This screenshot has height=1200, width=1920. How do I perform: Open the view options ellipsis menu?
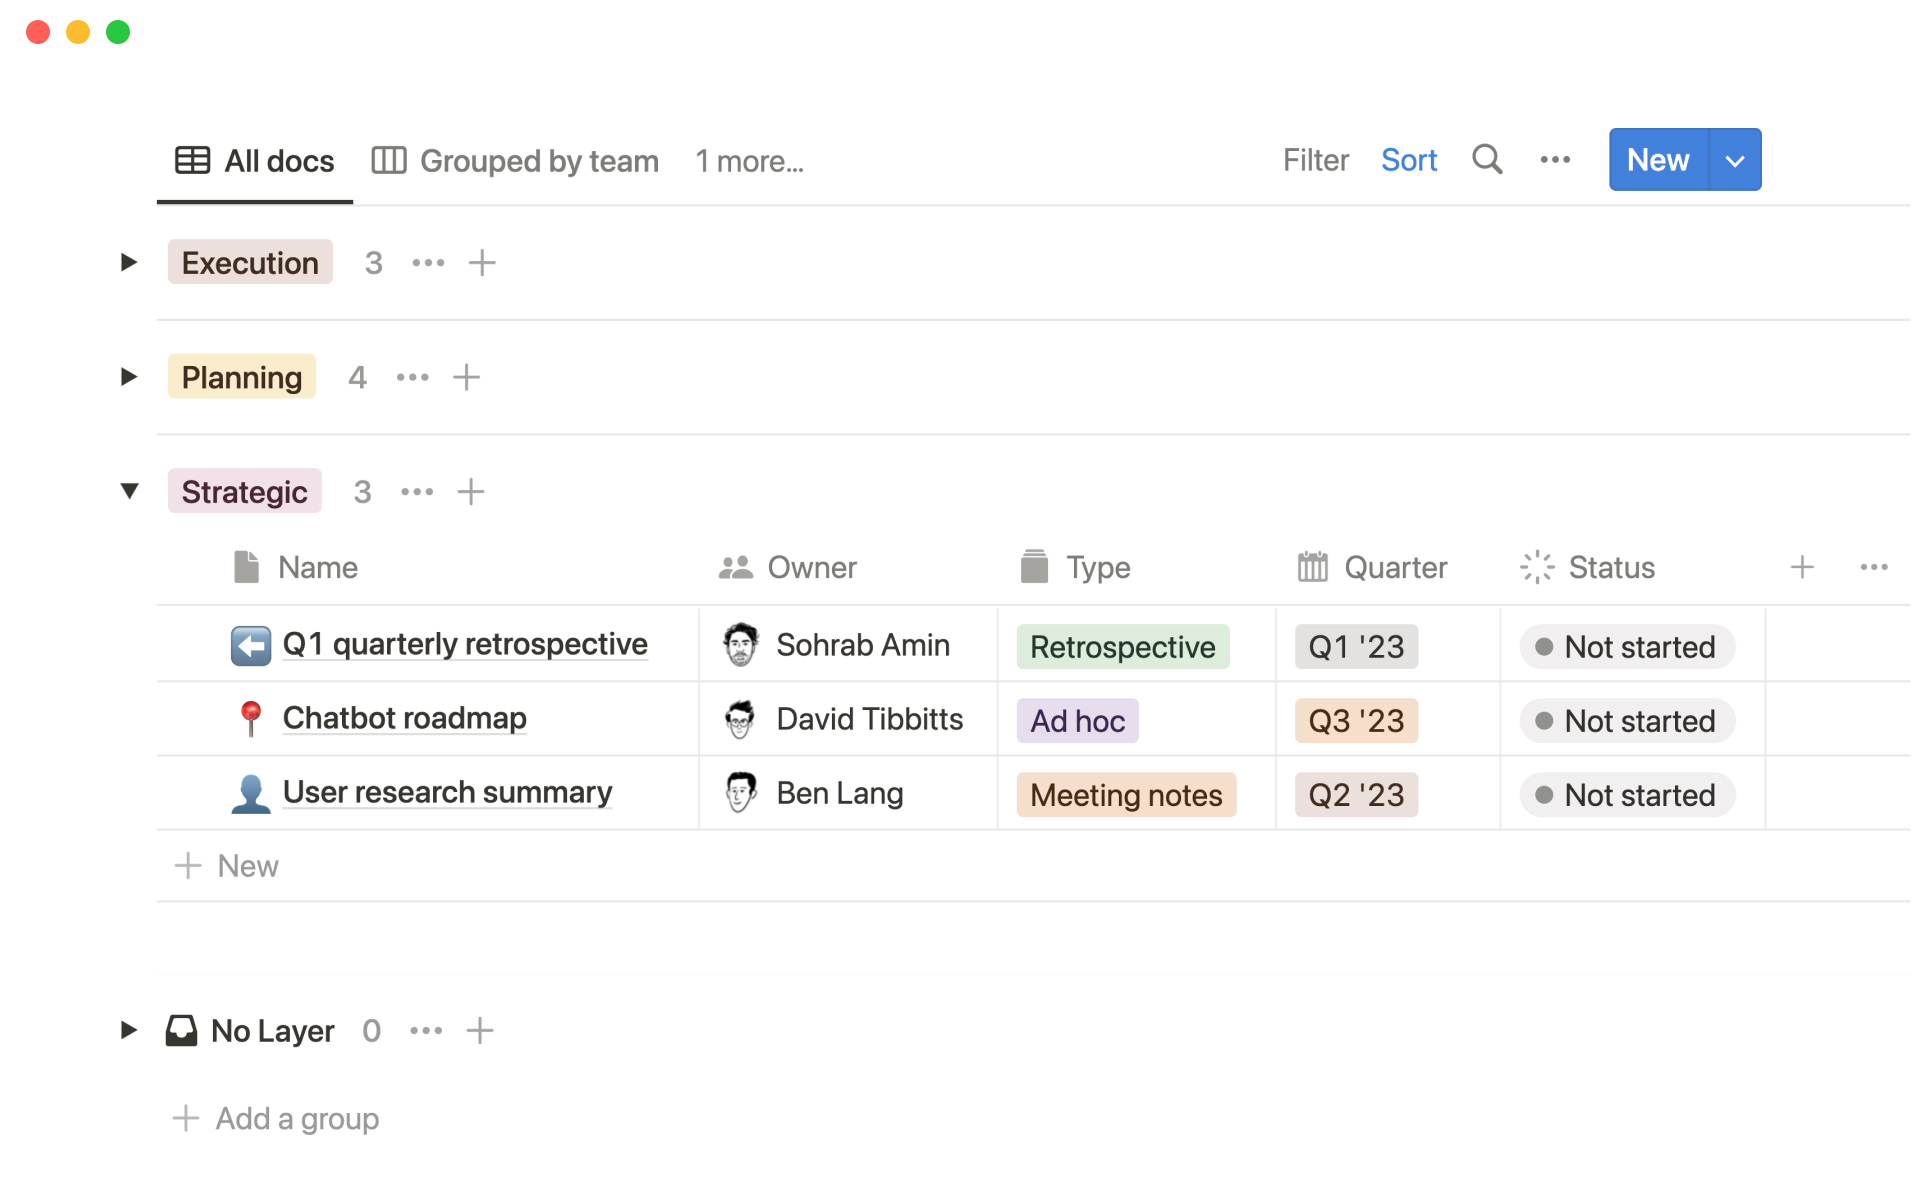pyautogui.click(x=1555, y=160)
